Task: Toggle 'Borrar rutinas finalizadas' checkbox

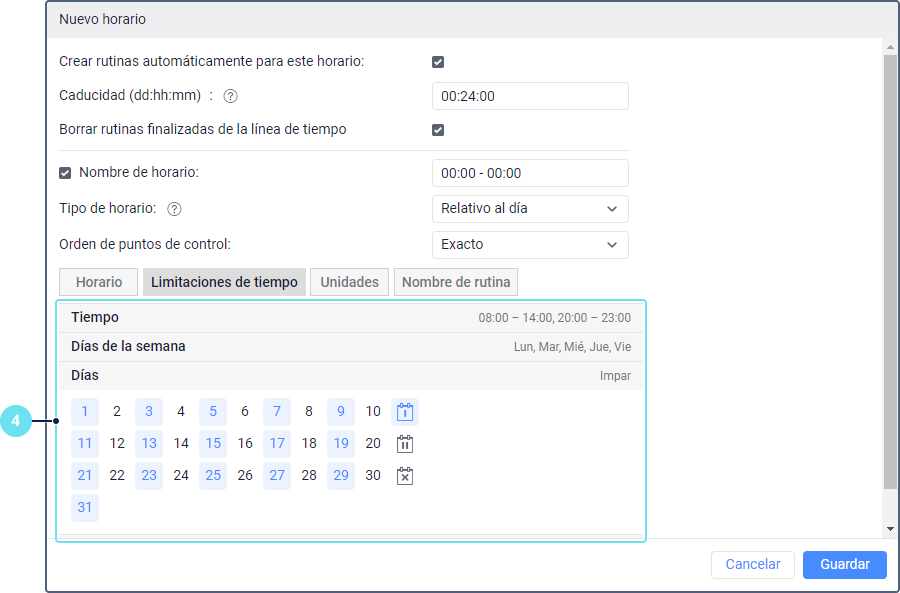Action: [438, 130]
